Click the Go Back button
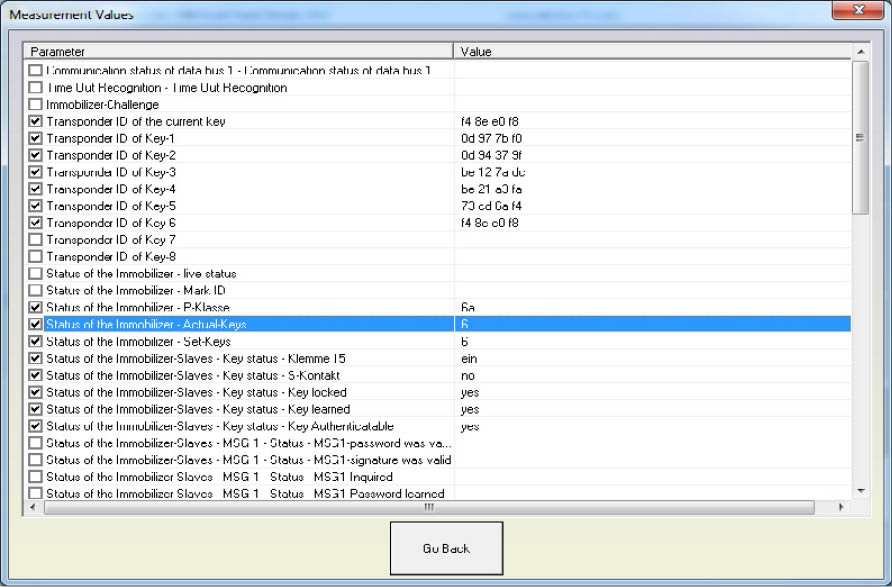 click(x=446, y=548)
